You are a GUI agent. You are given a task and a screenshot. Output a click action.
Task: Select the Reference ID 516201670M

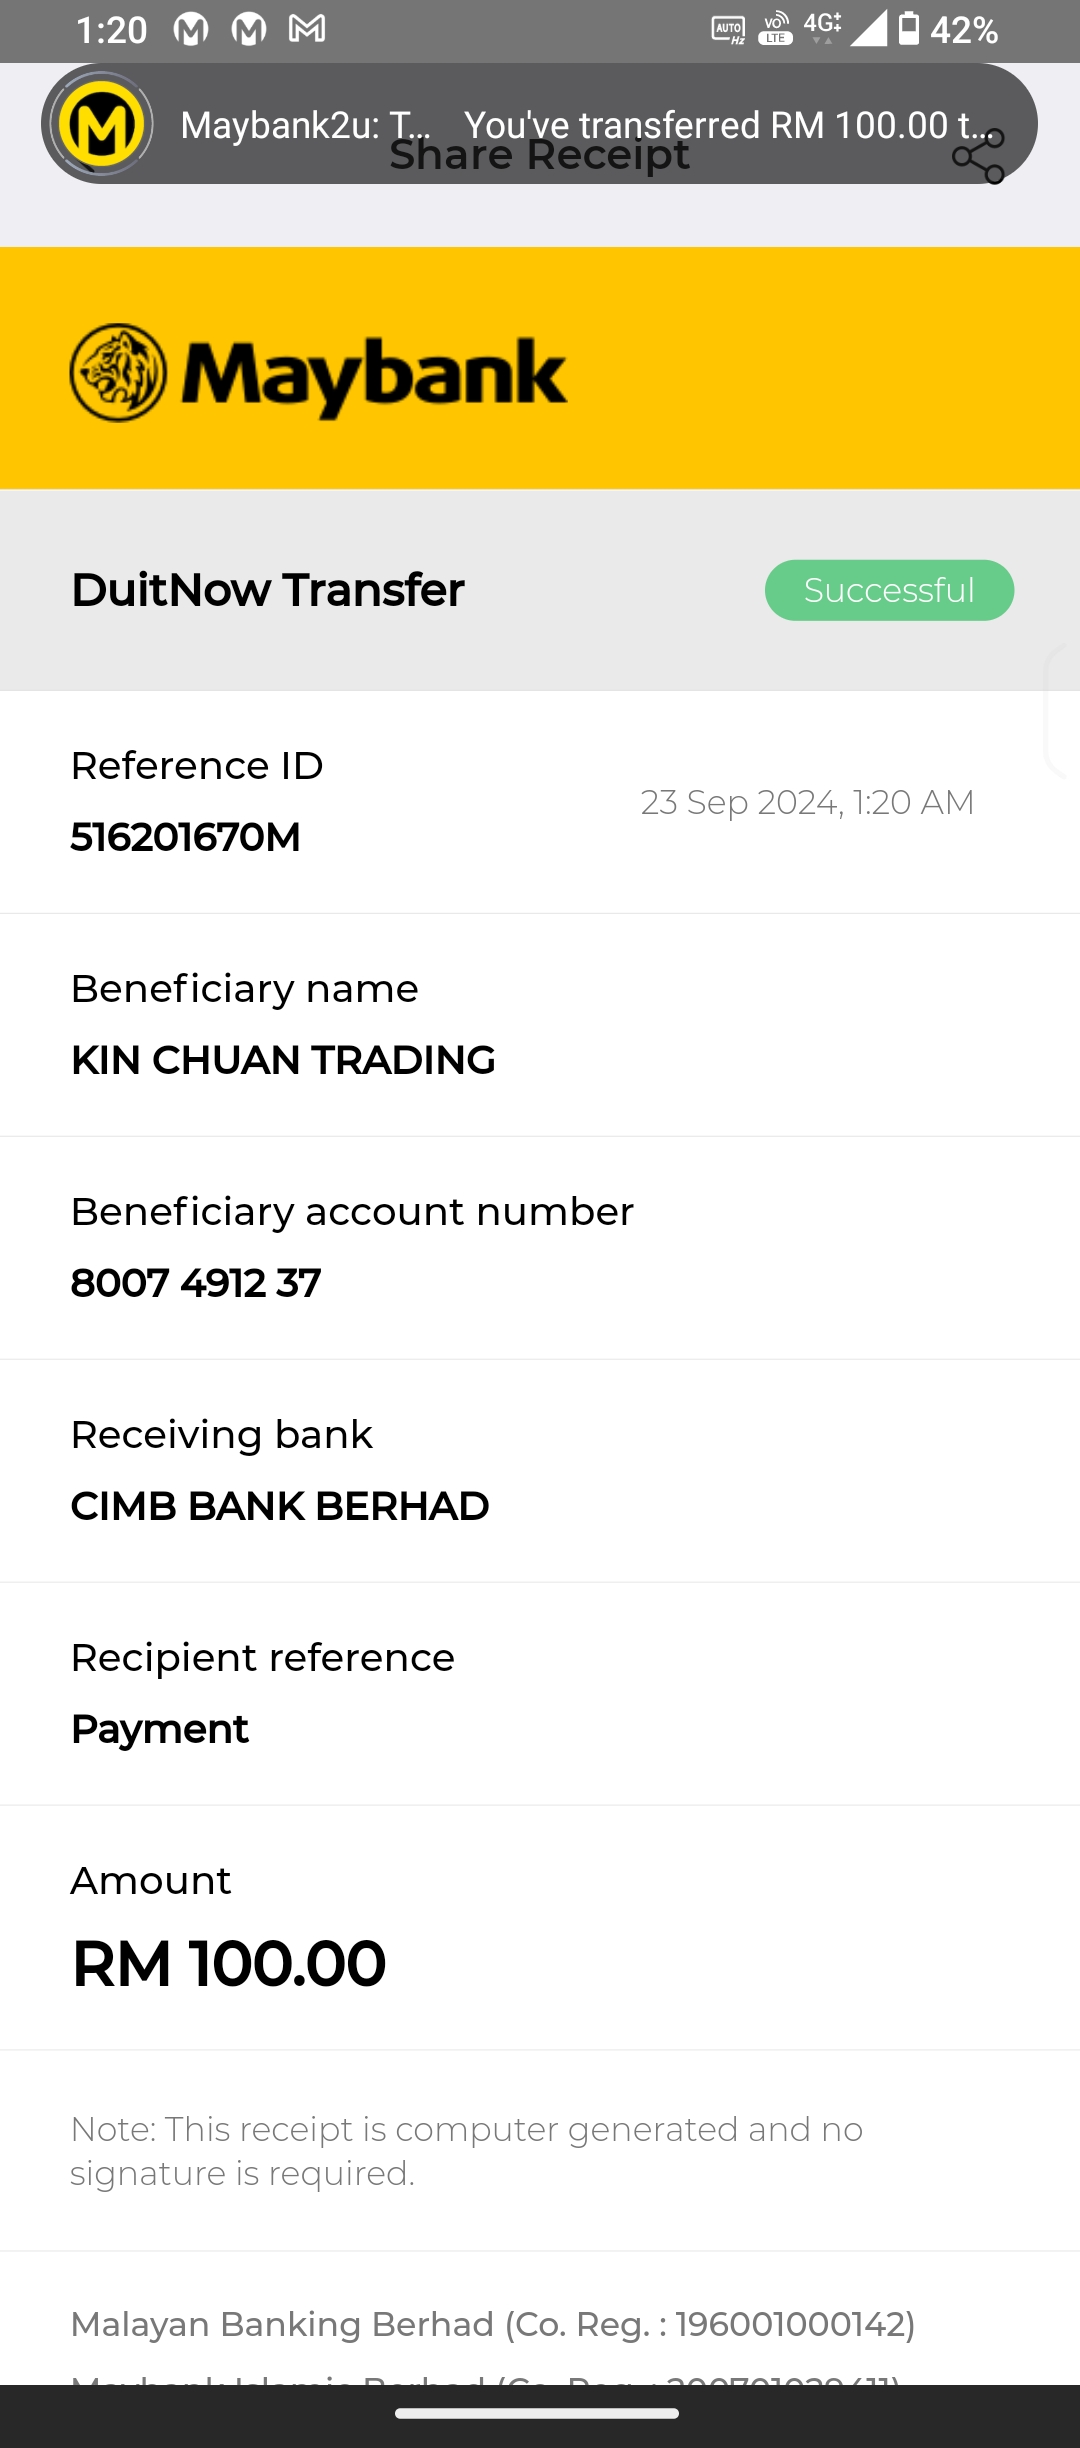pyautogui.click(x=186, y=837)
